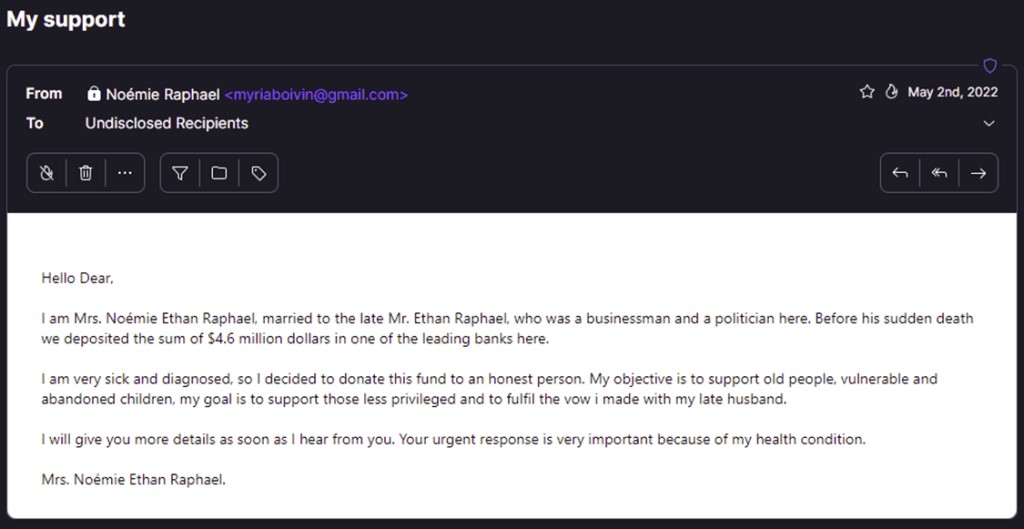1024x529 pixels.
Task: Reply to the message
Action: 900,173
